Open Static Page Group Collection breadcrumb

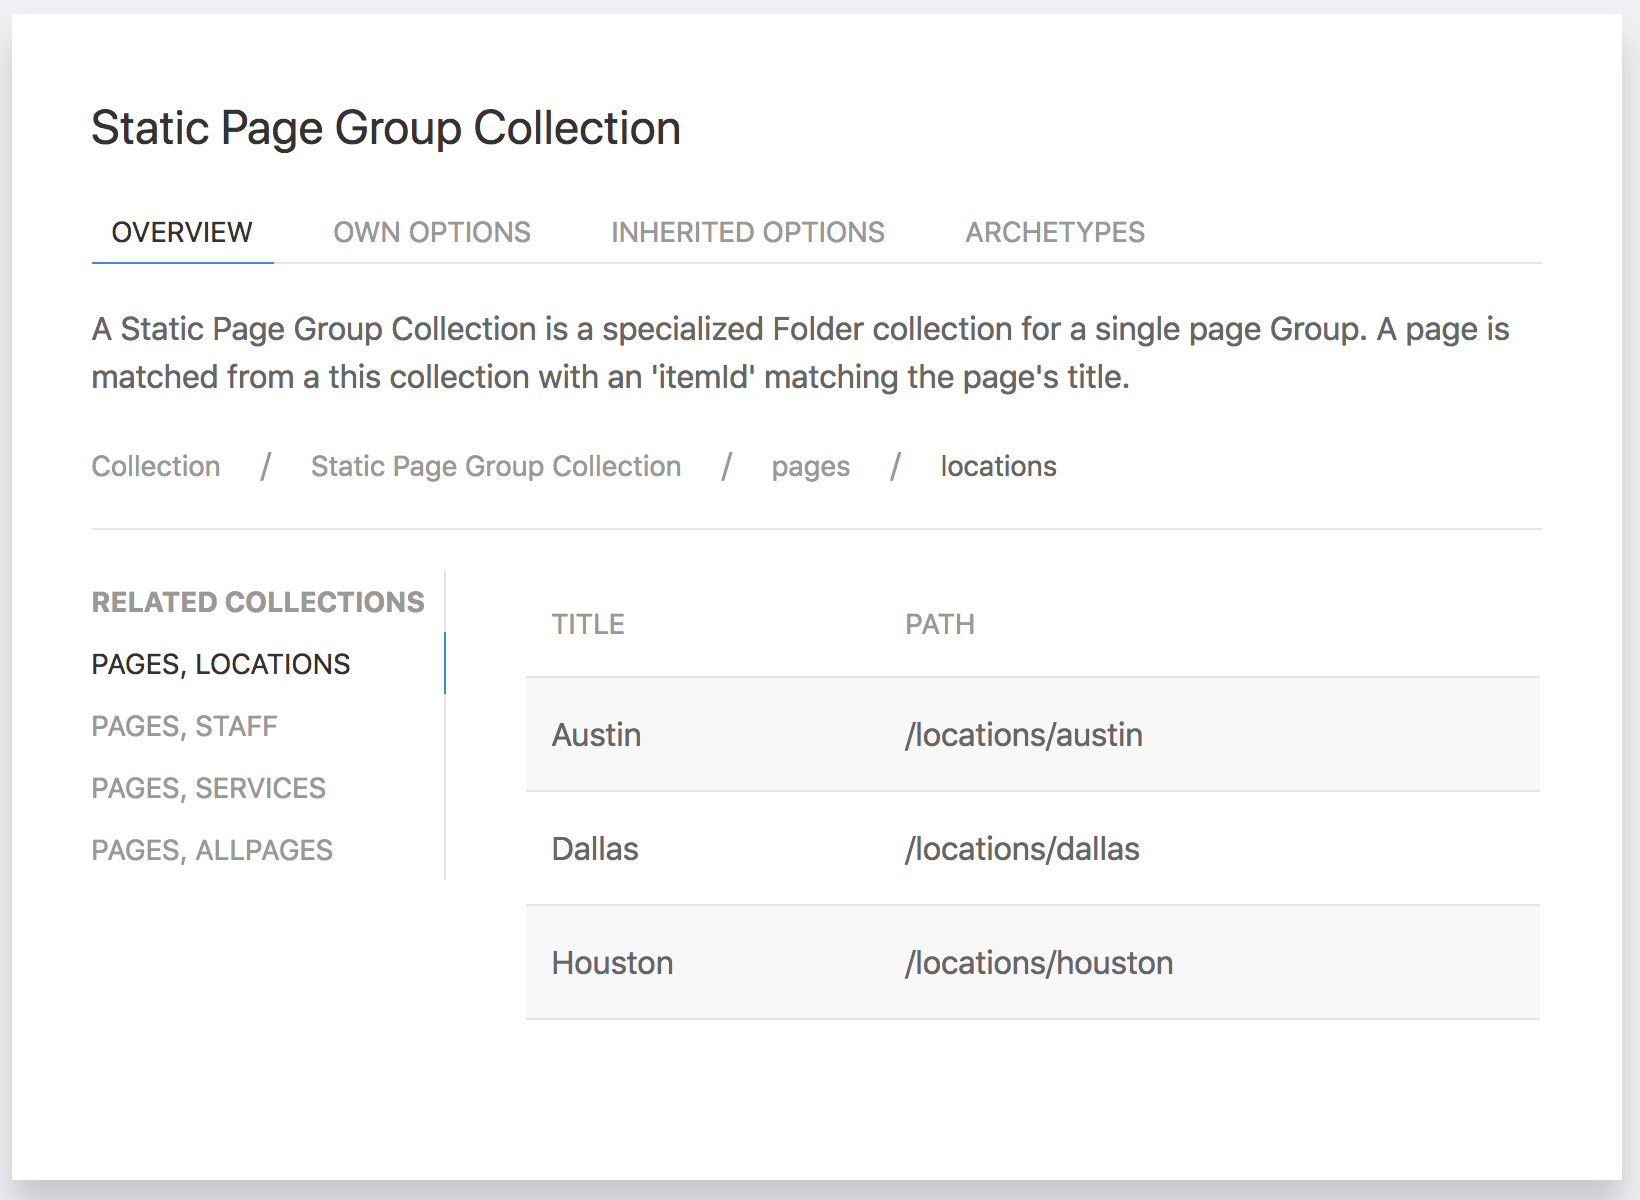point(496,466)
